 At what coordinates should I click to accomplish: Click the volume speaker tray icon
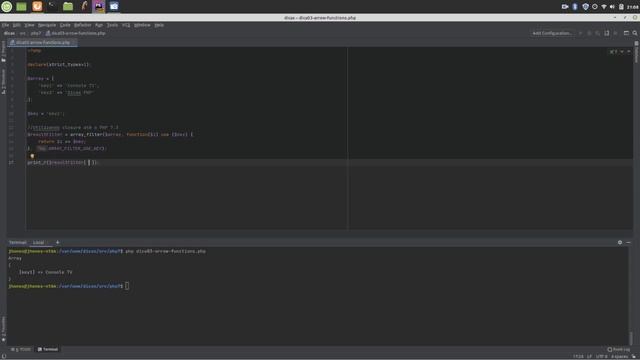coord(612,7)
